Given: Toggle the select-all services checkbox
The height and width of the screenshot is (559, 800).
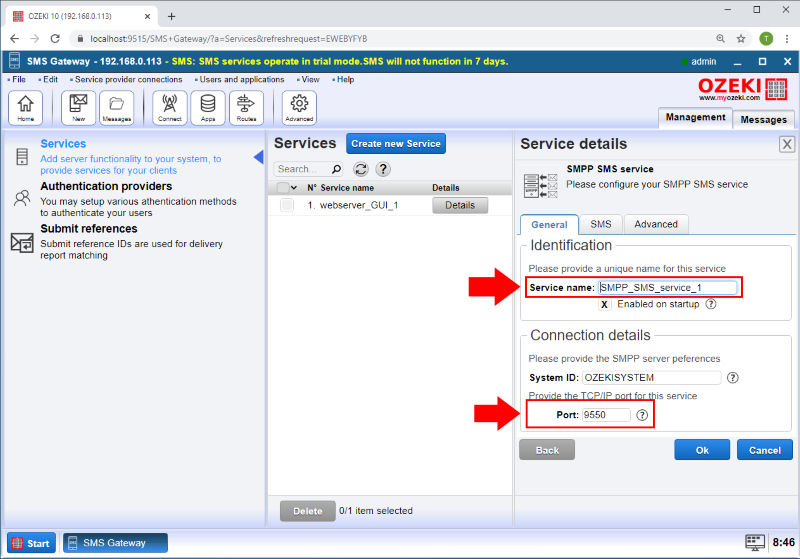Looking at the screenshot, I should coord(283,188).
